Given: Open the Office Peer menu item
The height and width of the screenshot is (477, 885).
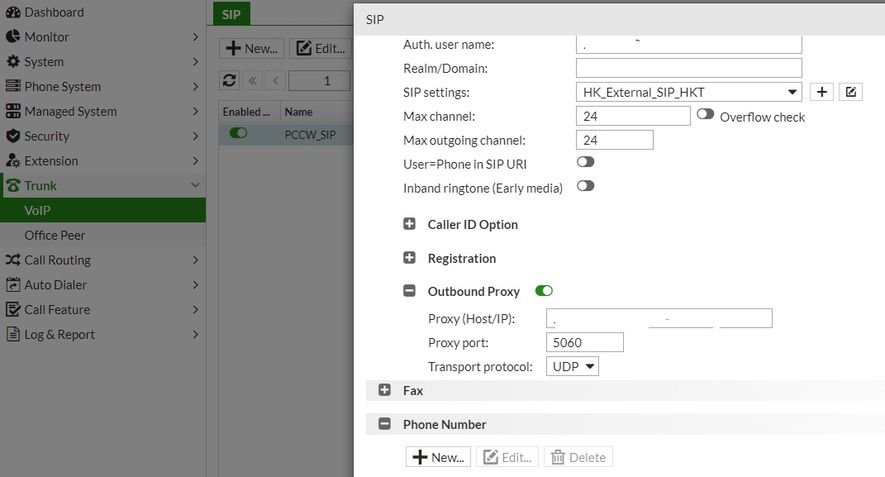Looking at the screenshot, I should pyautogui.click(x=55, y=235).
